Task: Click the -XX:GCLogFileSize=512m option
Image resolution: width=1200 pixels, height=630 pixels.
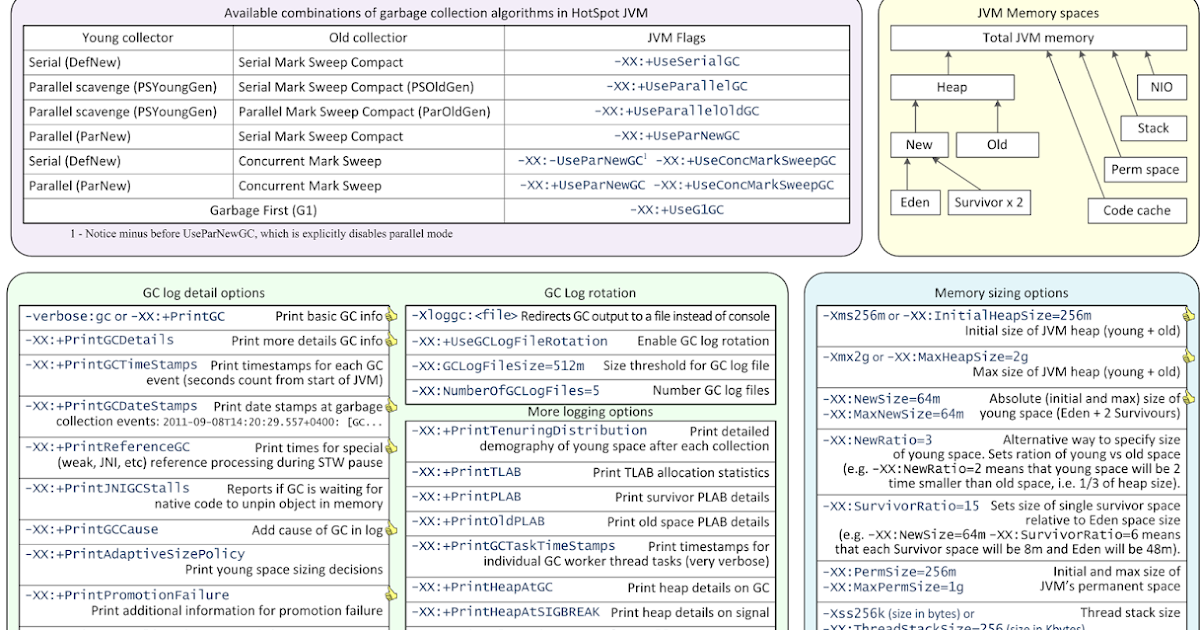Action: [498, 366]
